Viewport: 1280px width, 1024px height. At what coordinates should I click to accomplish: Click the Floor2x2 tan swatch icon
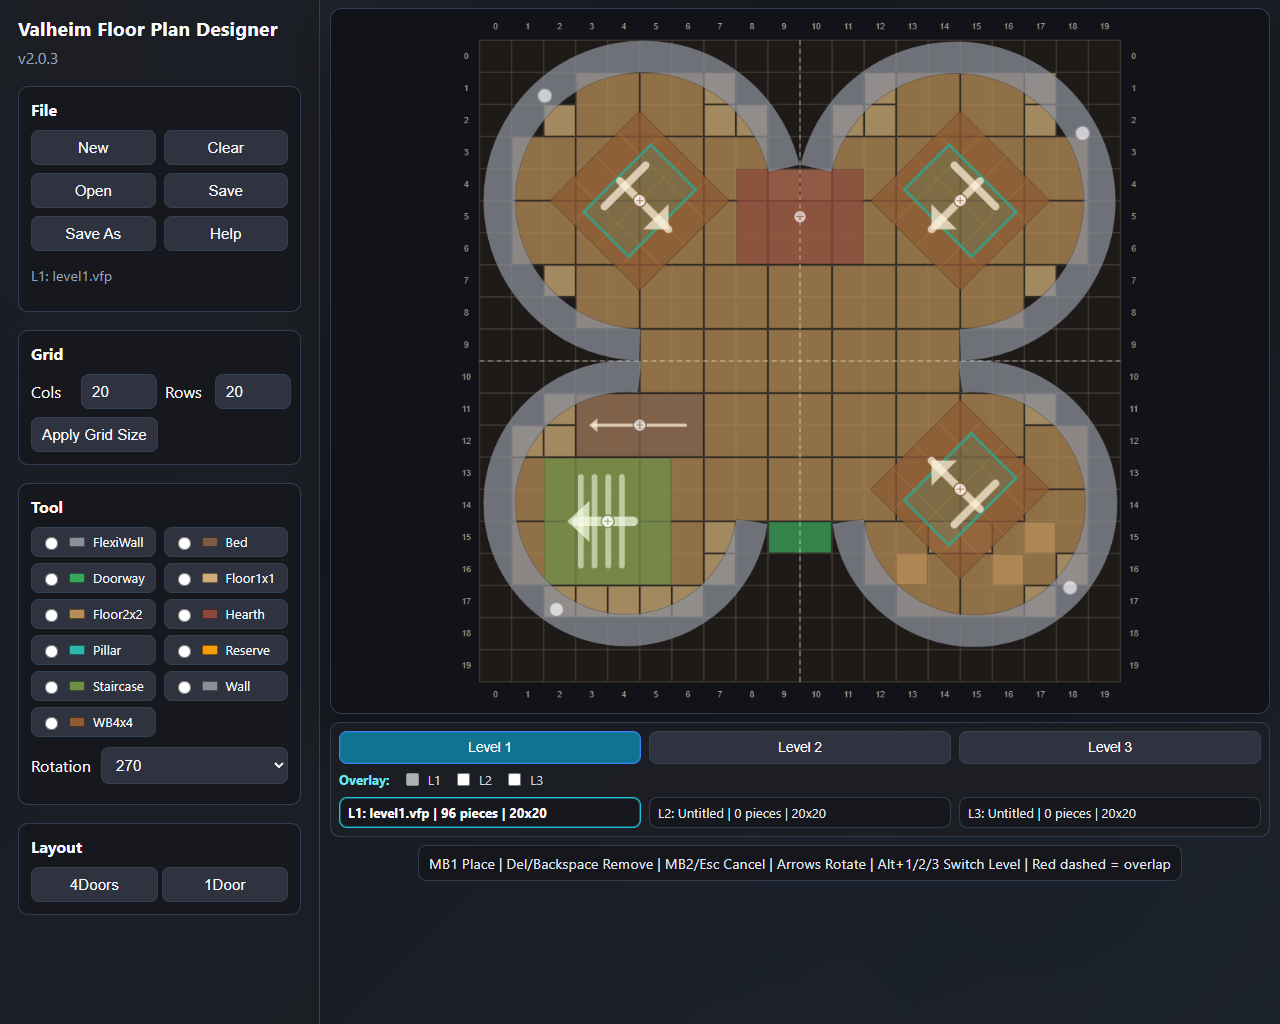coord(77,614)
